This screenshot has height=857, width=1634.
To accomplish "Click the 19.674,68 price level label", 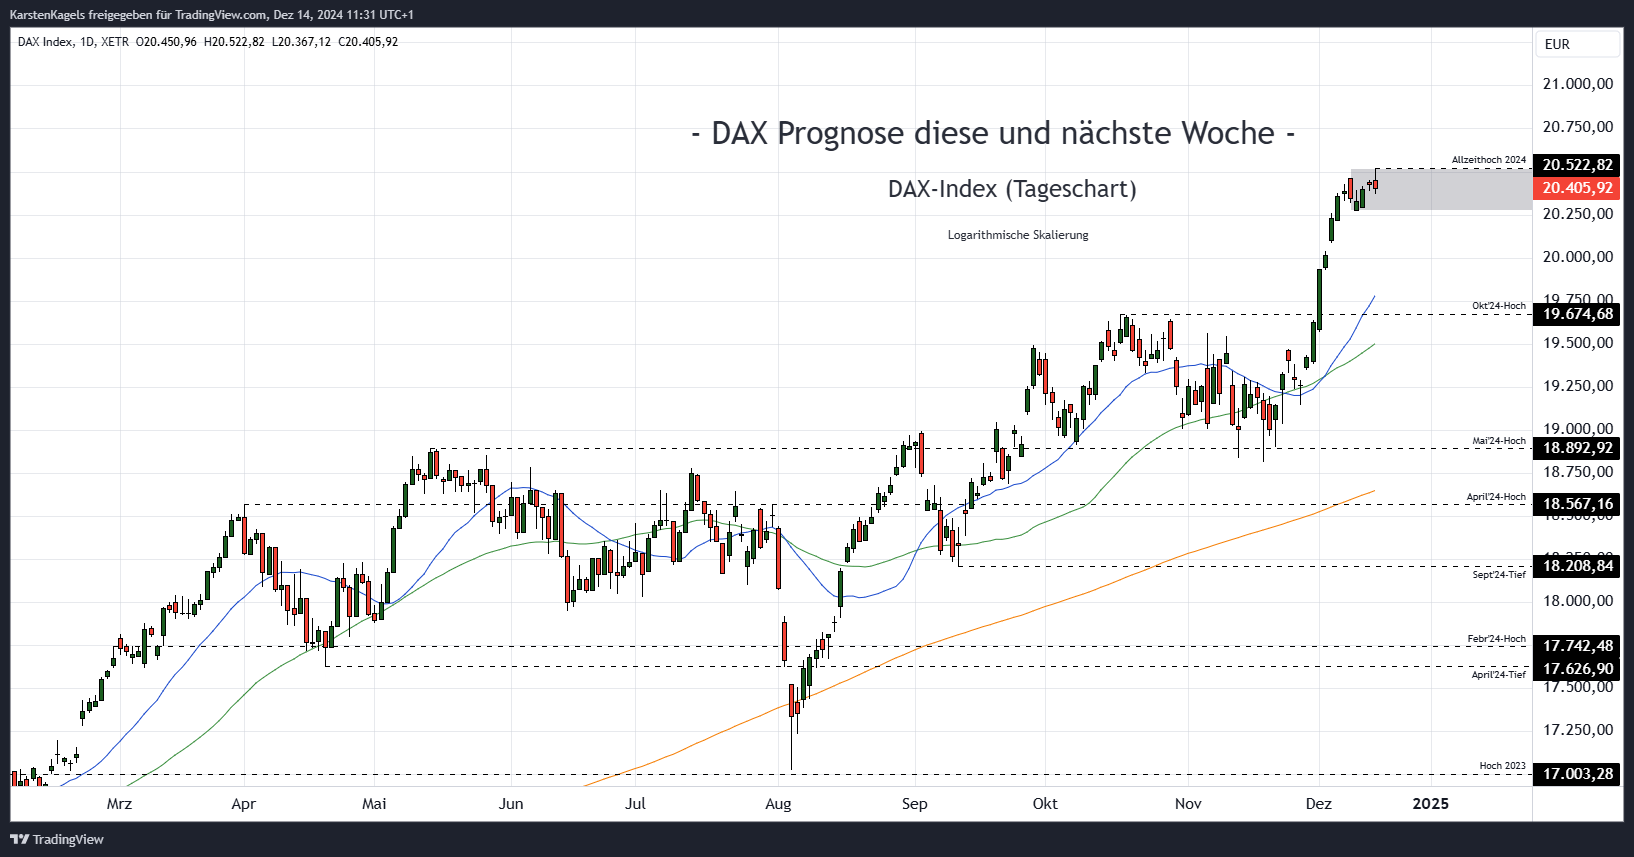I will 1577,314.
